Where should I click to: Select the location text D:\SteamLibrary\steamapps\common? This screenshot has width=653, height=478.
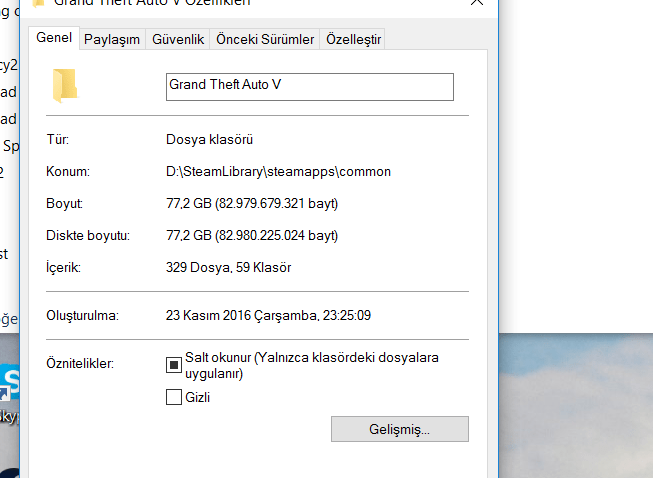pos(278,172)
